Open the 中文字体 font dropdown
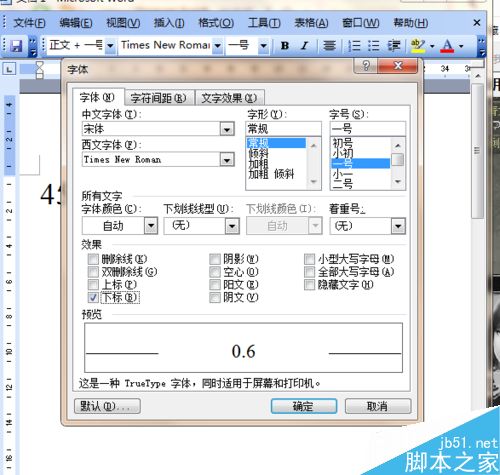This screenshot has height=475, width=500. 227,129
